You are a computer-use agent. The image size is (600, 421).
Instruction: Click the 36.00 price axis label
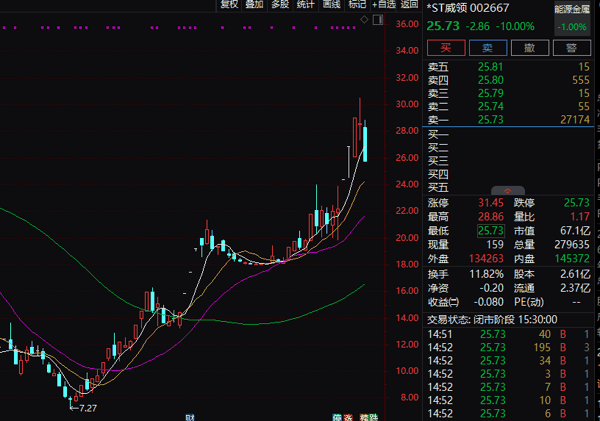click(x=407, y=24)
